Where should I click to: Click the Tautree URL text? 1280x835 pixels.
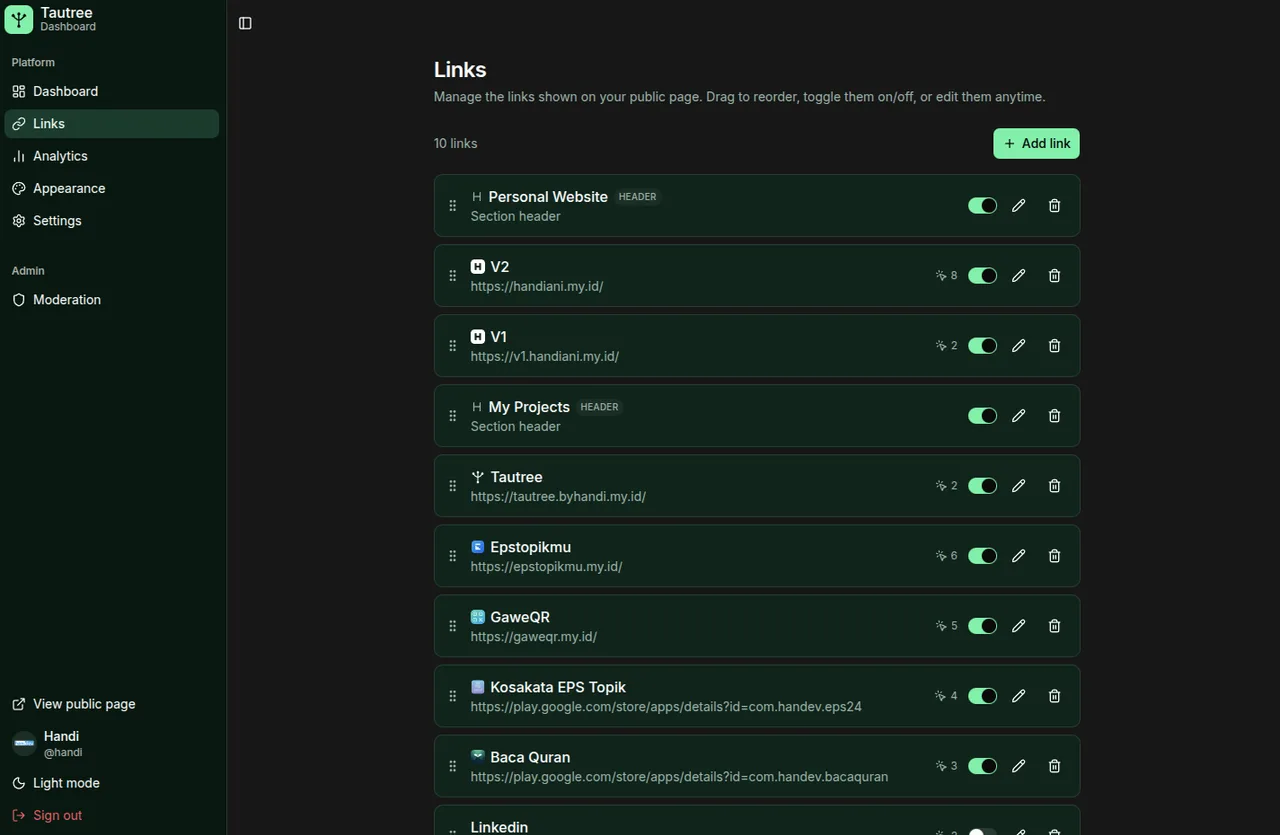(558, 496)
